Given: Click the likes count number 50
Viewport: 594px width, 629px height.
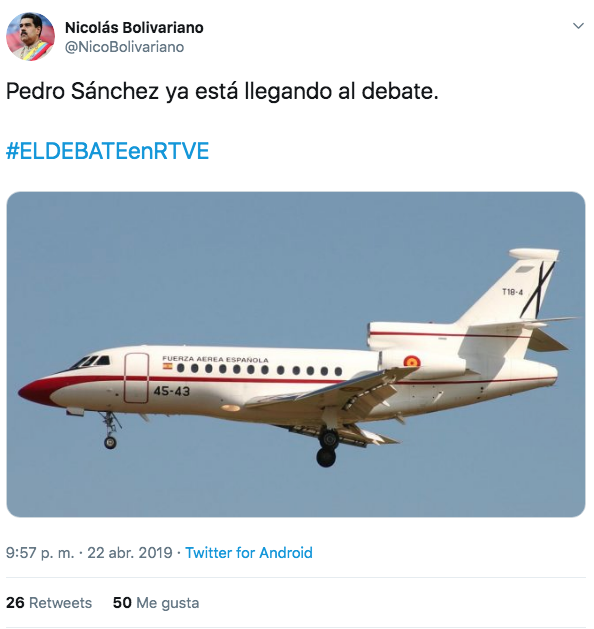Looking at the screenshot, I should click(122, 603).
